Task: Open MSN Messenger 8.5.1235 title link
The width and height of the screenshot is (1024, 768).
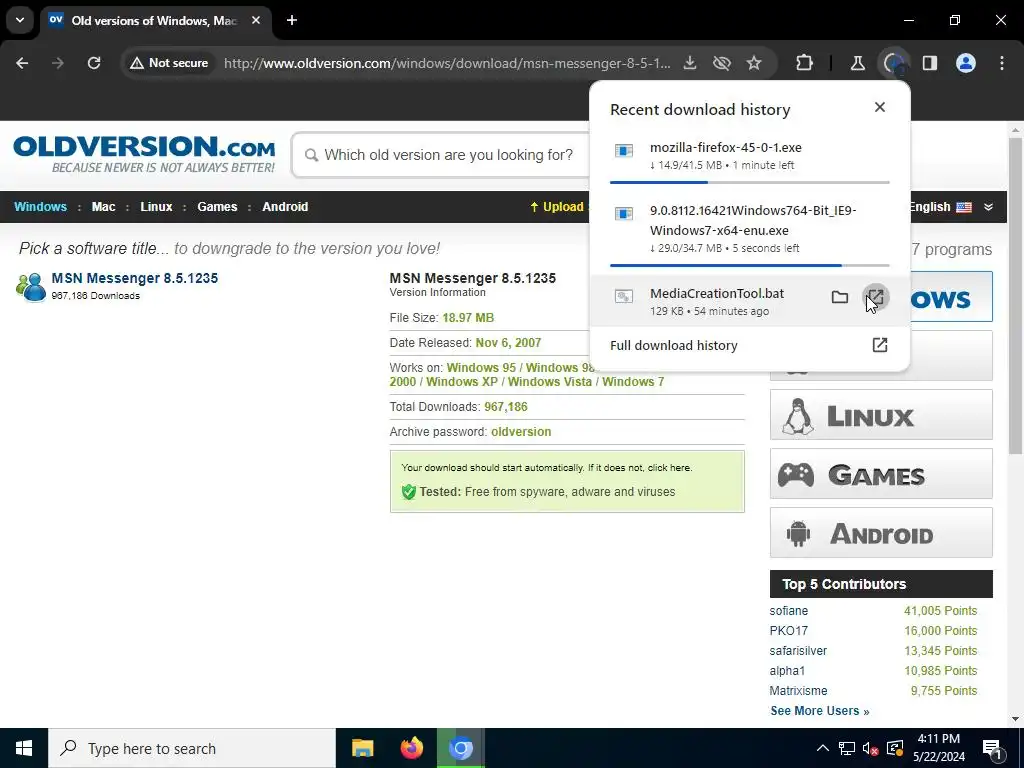Action: (135, 278)
